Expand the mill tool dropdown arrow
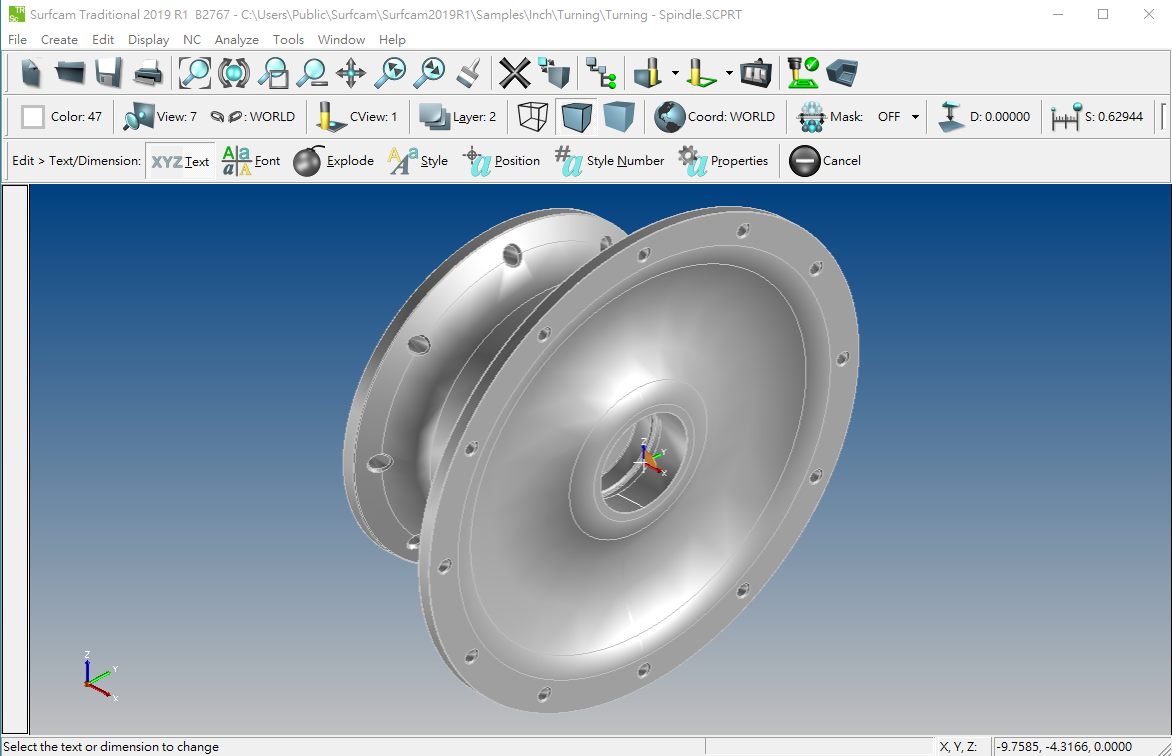 pos(675,73)
